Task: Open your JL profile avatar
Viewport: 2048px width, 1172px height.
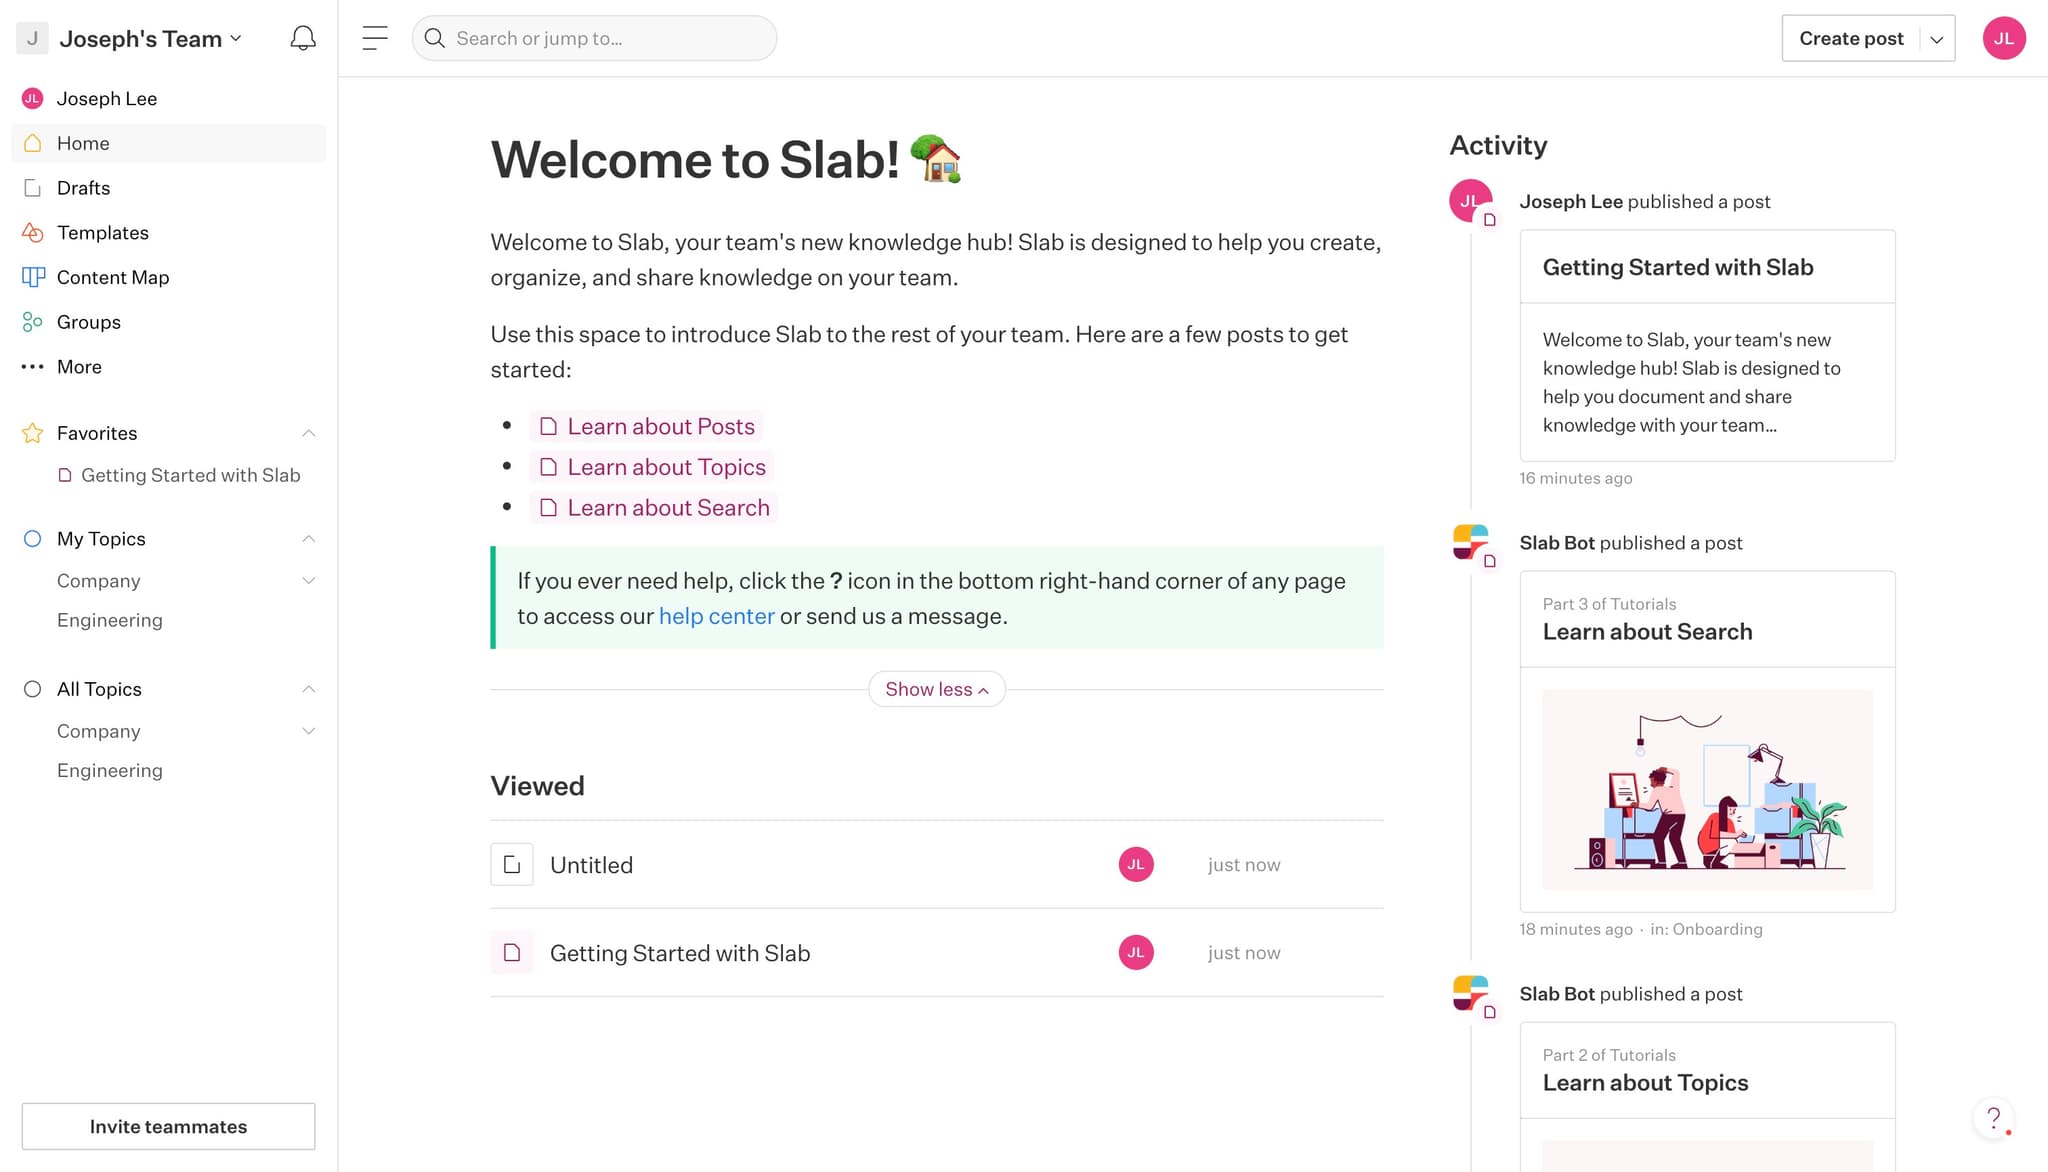Action: [x=2004, y=37]
